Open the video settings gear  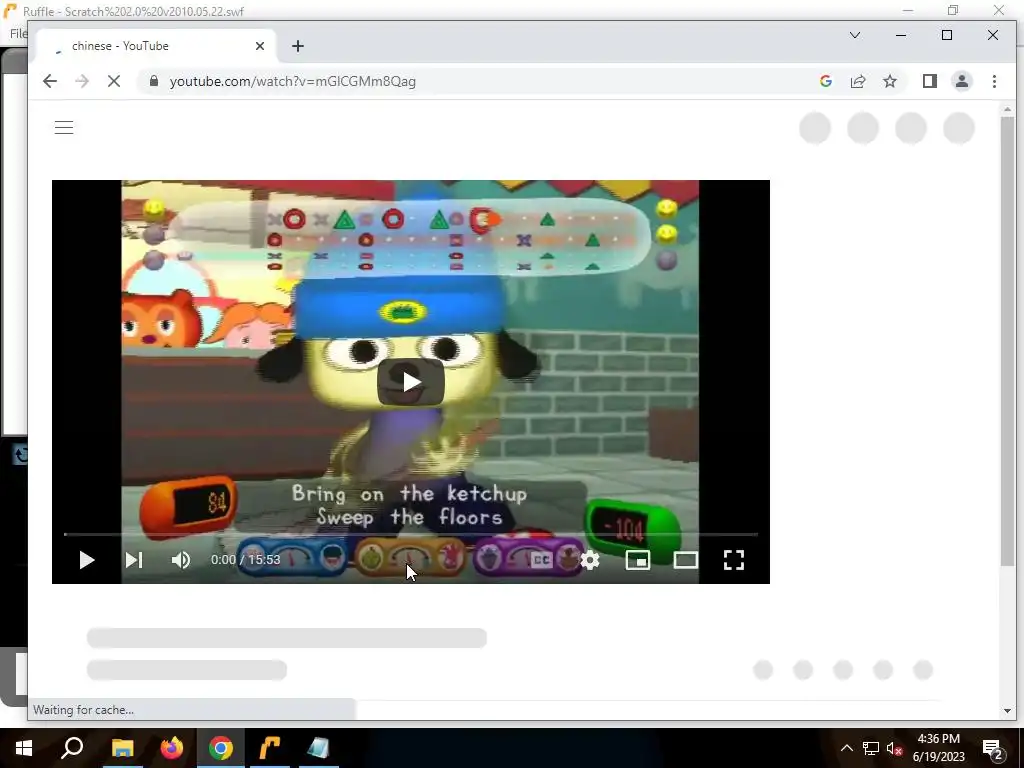(x=590, y=560)
